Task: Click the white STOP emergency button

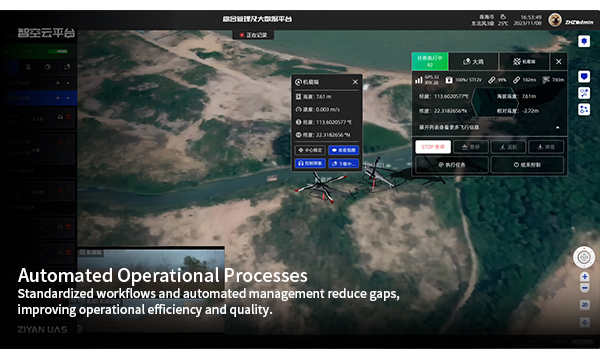Action: click(433, 147)
